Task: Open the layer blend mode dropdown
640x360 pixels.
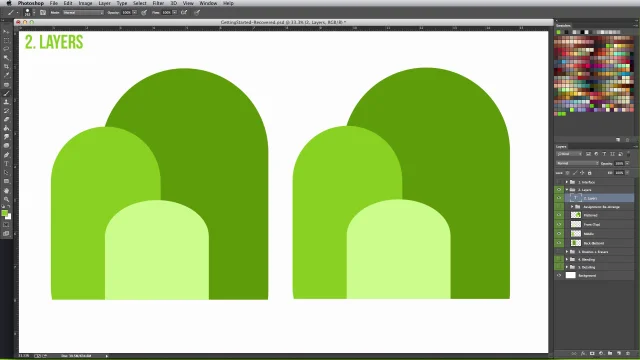Action: [x=577, y=163]
